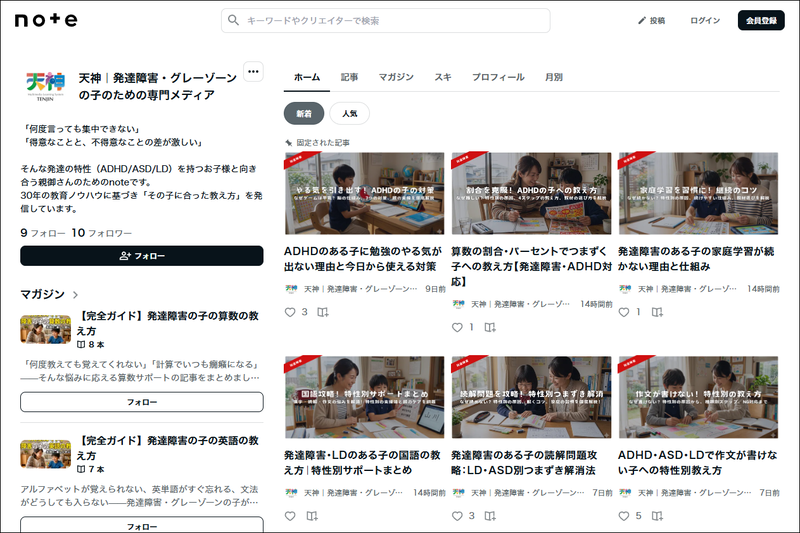This screenshot has height=533, width=800.
Task: Open the 10 フォロワー list
Action: 102,233
